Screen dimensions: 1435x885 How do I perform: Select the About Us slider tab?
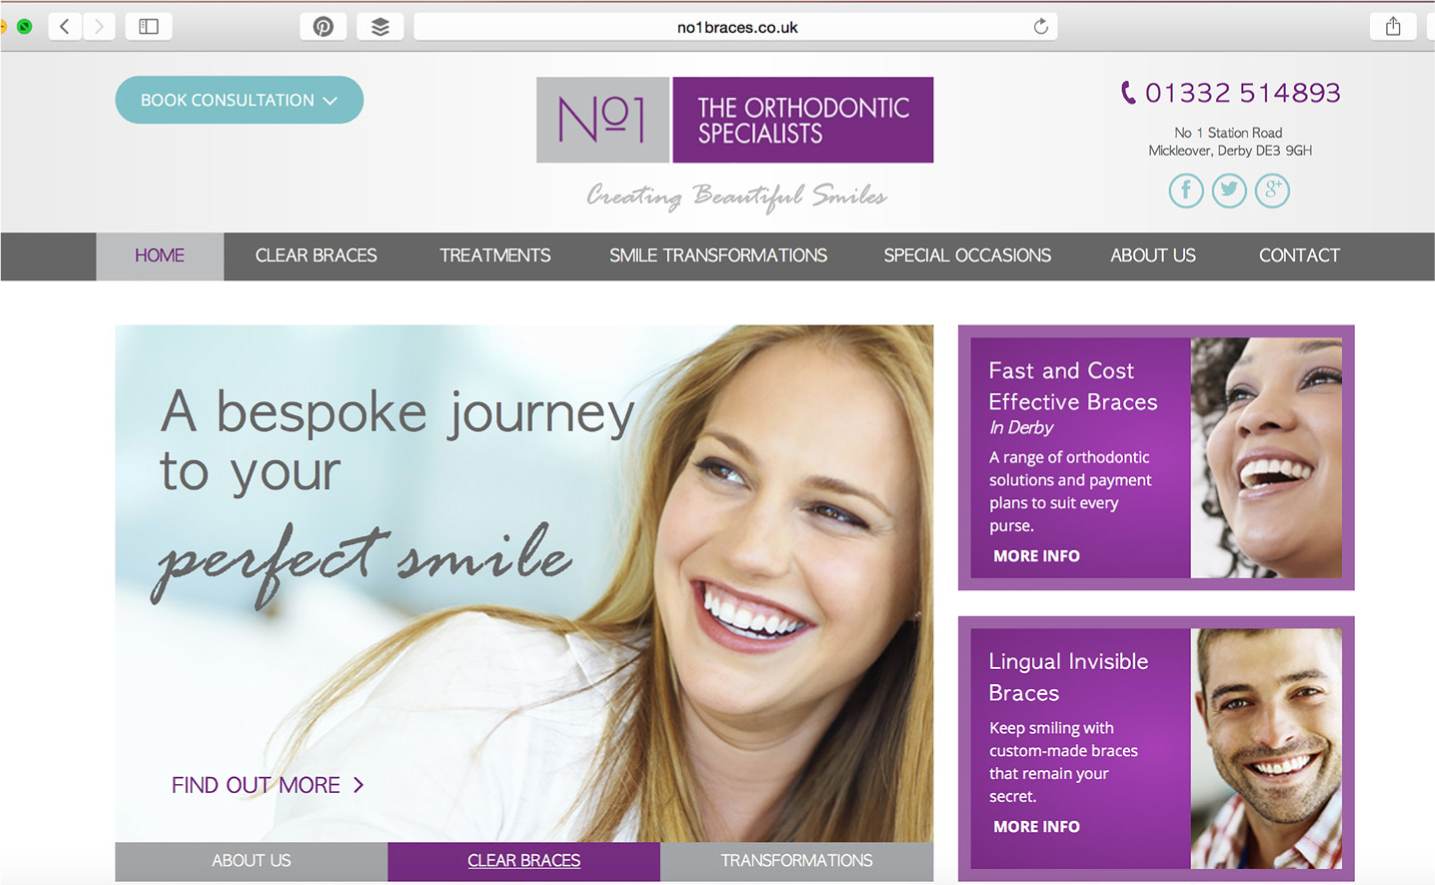click(x=251, y=861)
